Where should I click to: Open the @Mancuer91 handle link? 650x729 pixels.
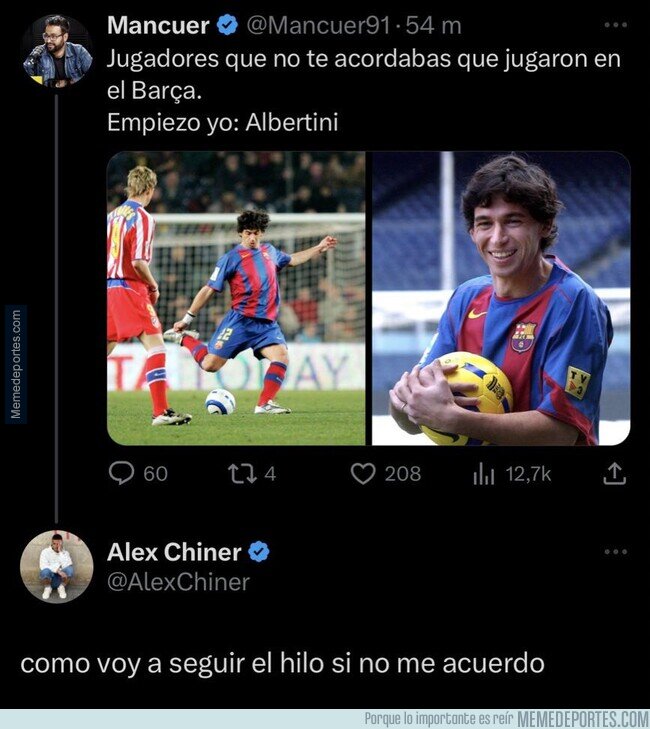[x=318, y=26]
